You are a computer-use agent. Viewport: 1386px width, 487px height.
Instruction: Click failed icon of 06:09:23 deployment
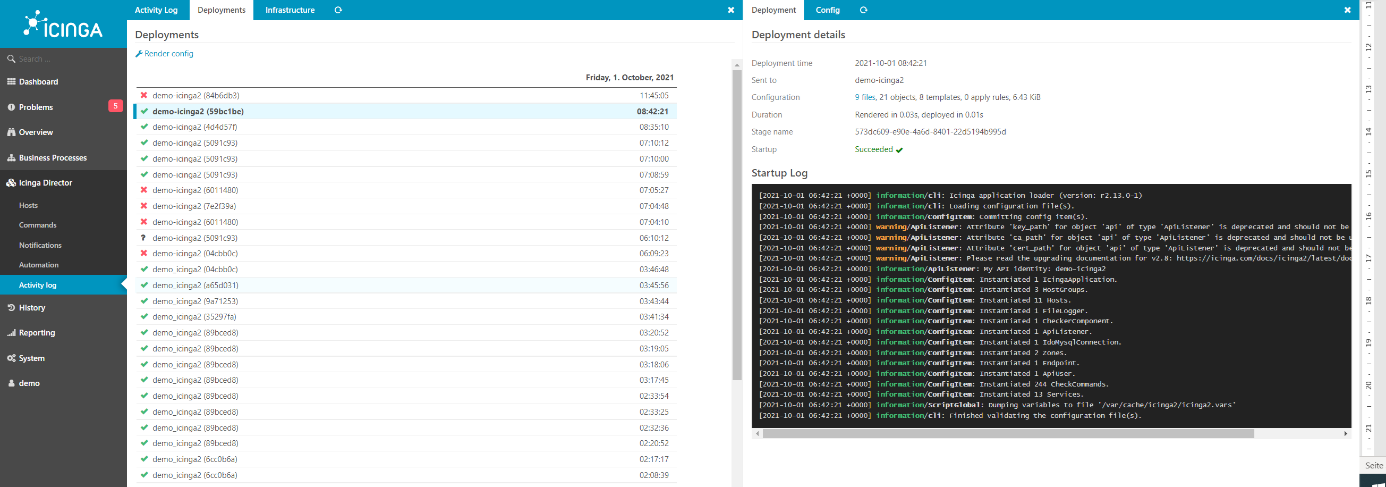pyautogui.click(x=145, y=254)
